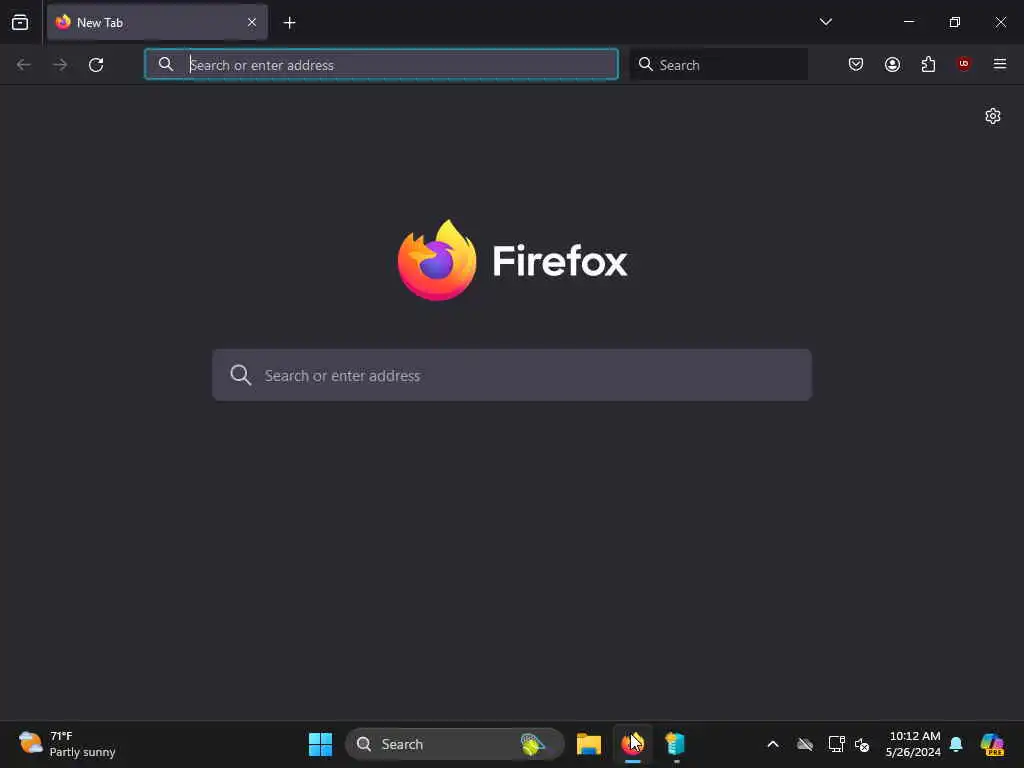The height and width of the screenshot is (768, 1024).
Task: Go back one page
Action: 24,65
